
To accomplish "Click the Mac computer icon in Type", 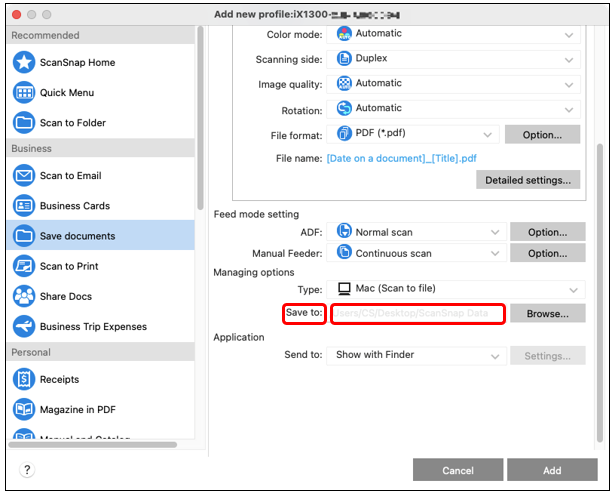I will click(344, 289).
